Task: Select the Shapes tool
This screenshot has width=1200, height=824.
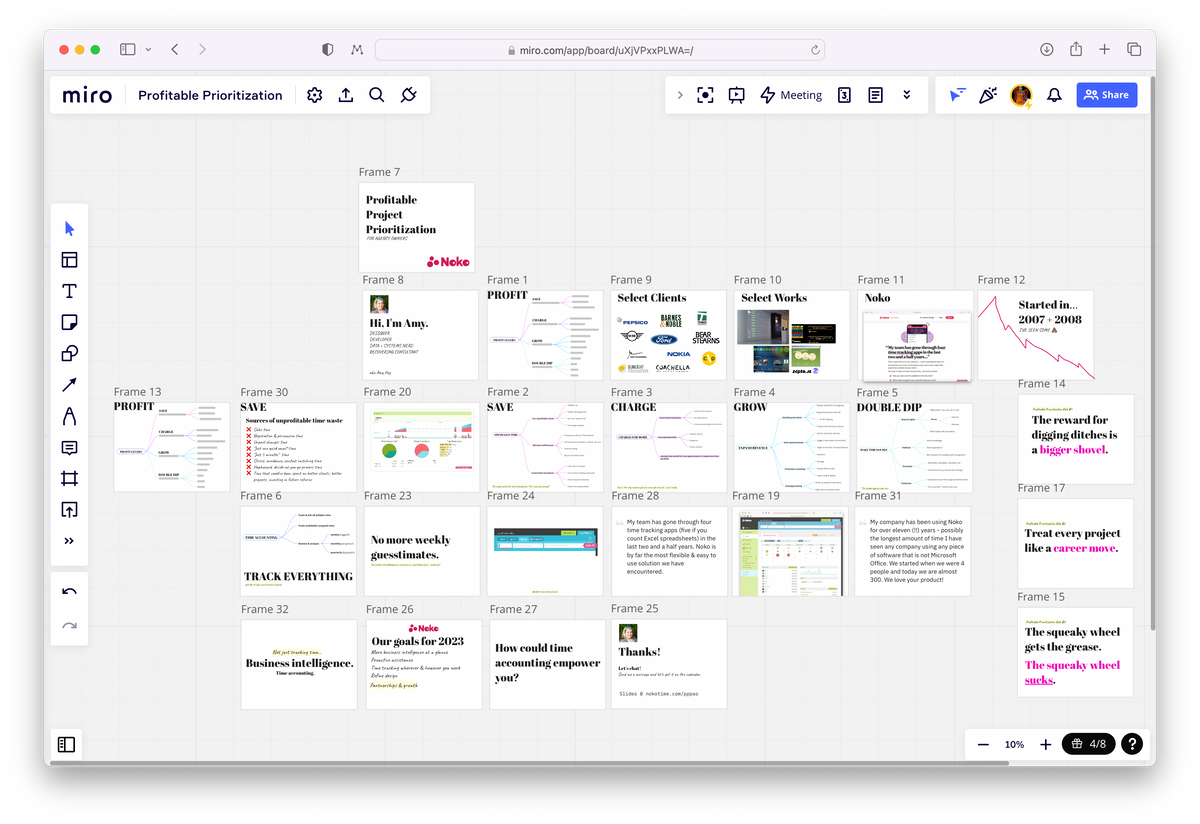Action: [69, 353]
